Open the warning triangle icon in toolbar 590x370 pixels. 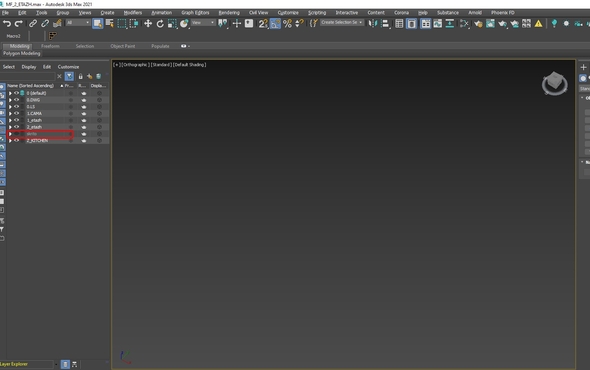pos(538,23)
